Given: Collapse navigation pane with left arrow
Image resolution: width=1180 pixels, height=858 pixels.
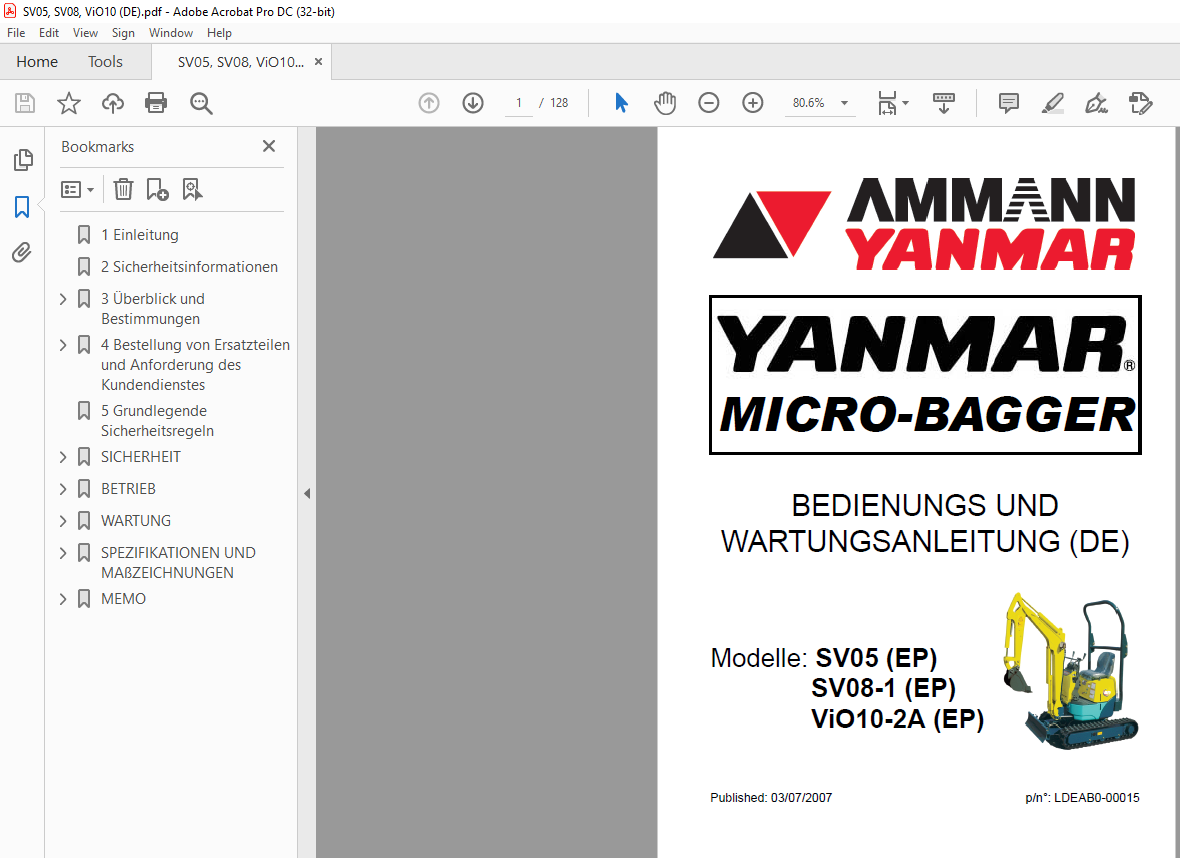Looking at the screenshot, I should (307, 494).
